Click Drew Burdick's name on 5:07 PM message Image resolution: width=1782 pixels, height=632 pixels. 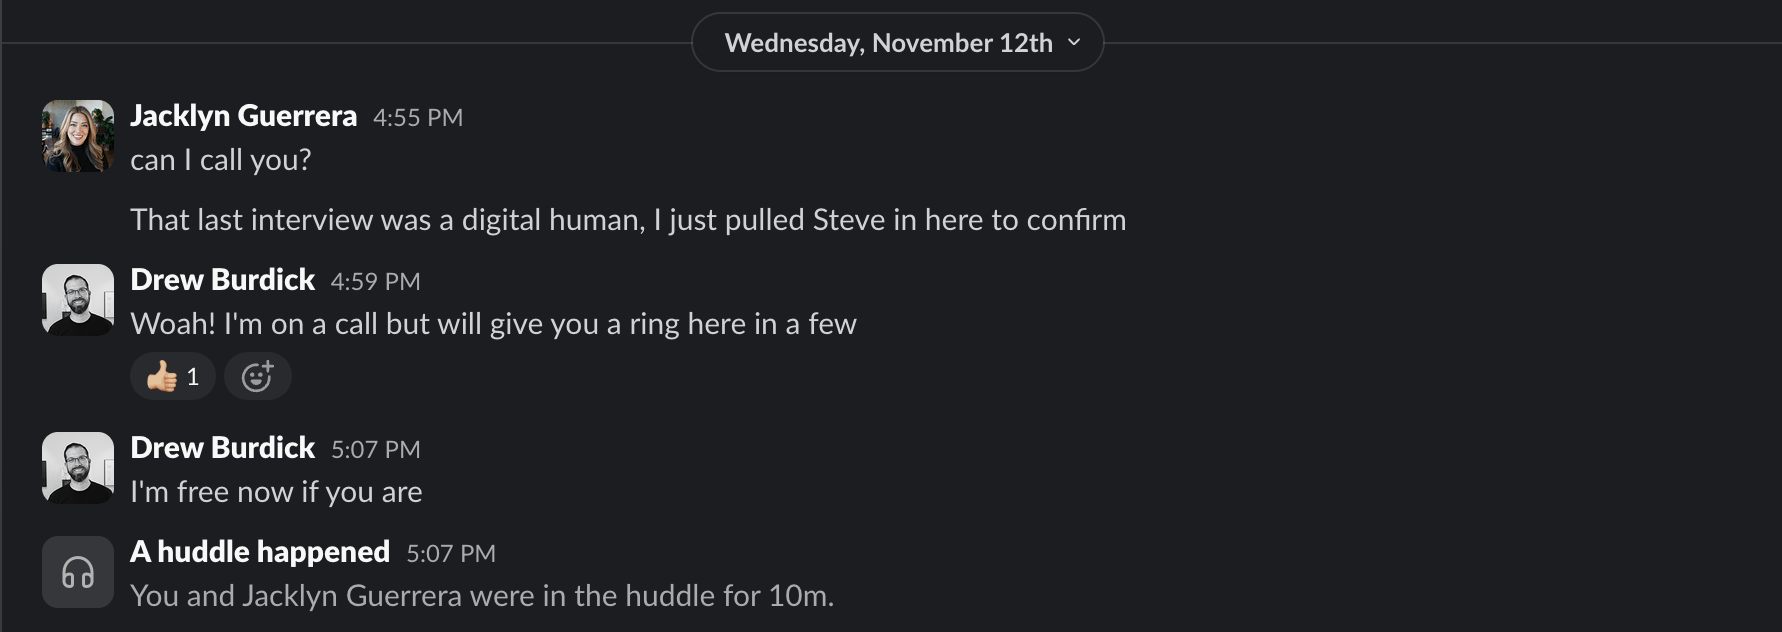click(x=222, y=448)
